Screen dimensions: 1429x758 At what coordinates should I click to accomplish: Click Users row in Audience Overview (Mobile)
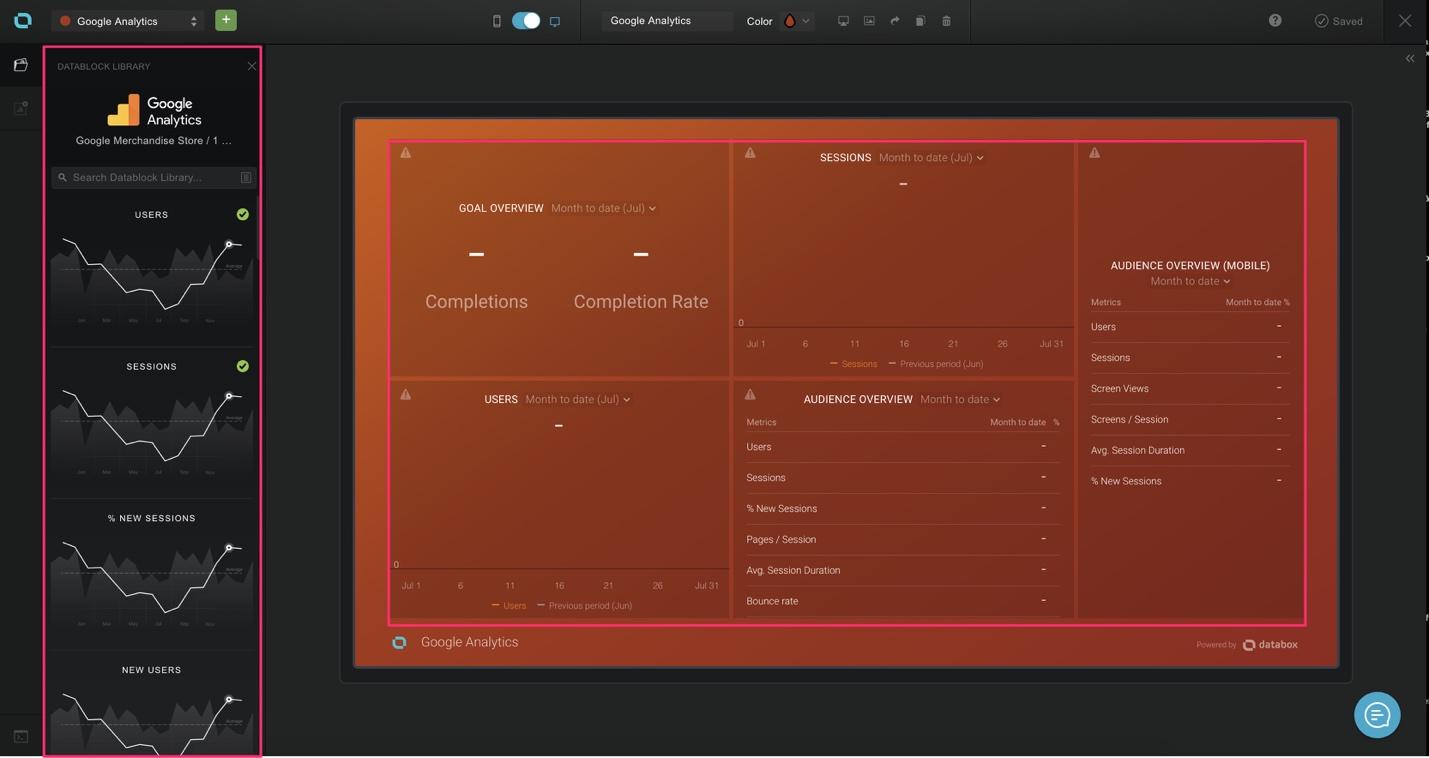(1190, 327)
